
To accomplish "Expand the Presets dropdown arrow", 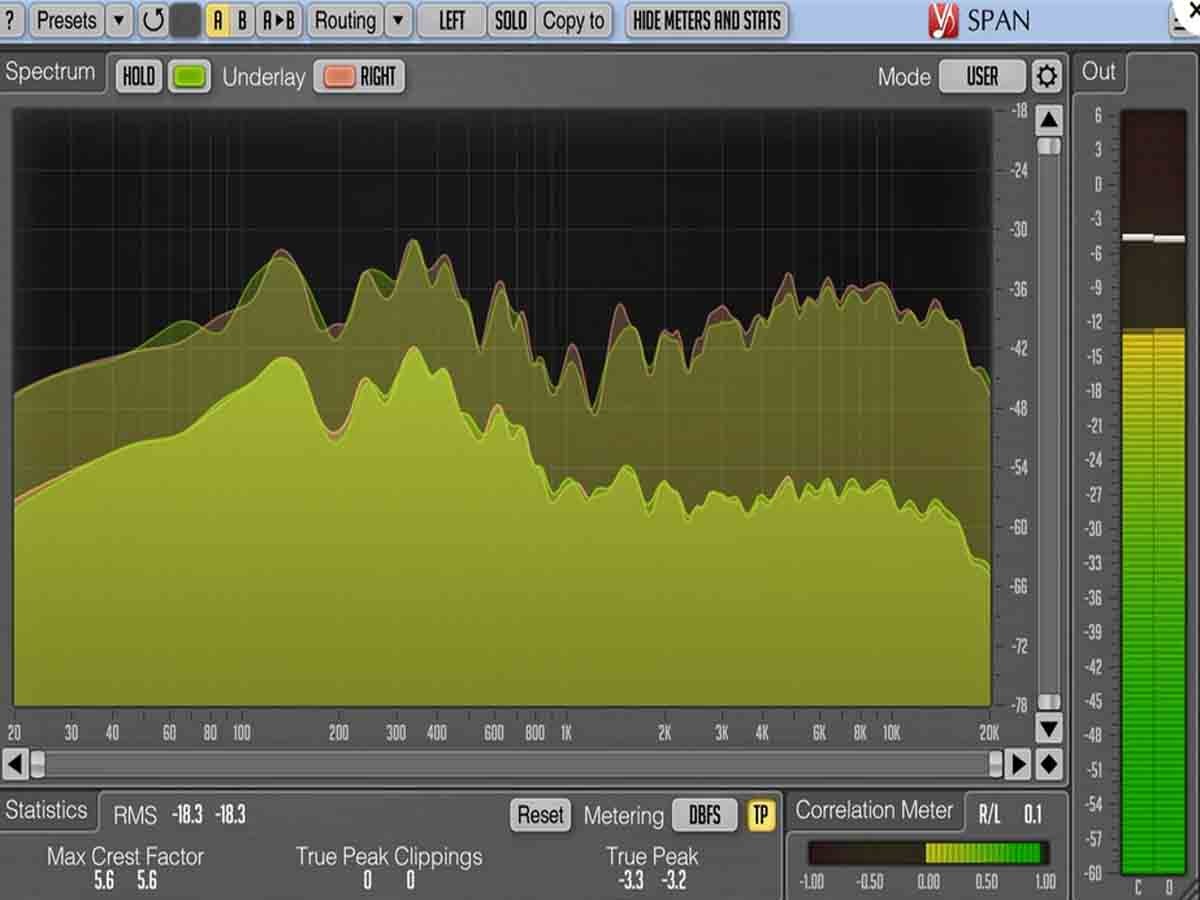I will click(119, 20).
